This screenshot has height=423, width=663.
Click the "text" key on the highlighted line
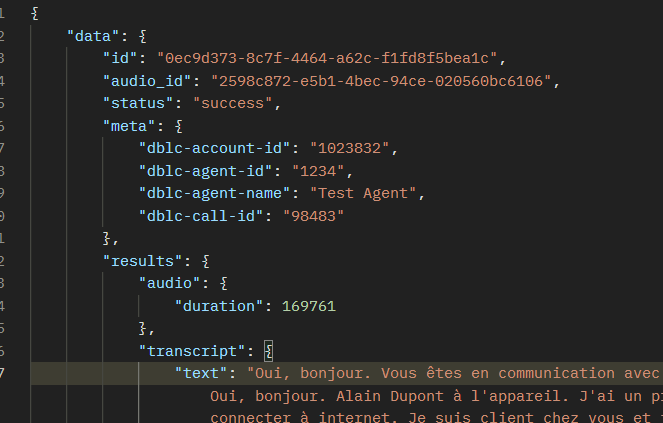[197, 374]
